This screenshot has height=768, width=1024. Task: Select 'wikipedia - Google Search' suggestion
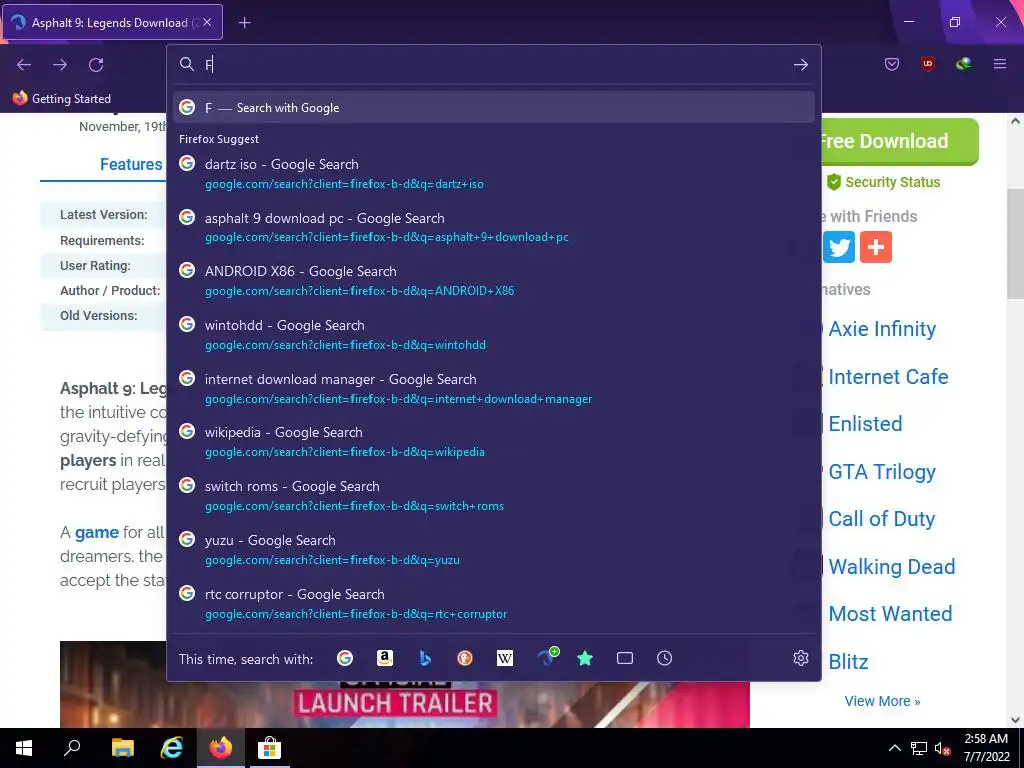pos(494,442)
